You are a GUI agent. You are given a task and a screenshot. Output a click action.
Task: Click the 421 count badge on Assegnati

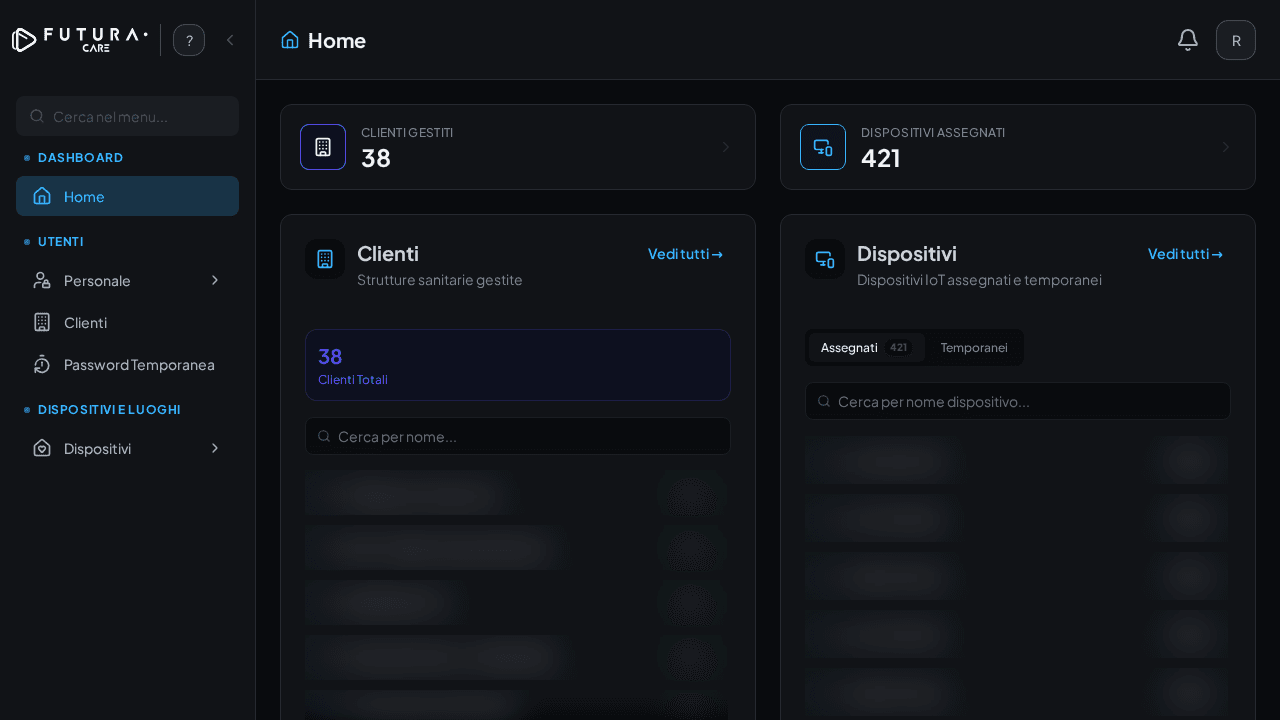[898, 348]
